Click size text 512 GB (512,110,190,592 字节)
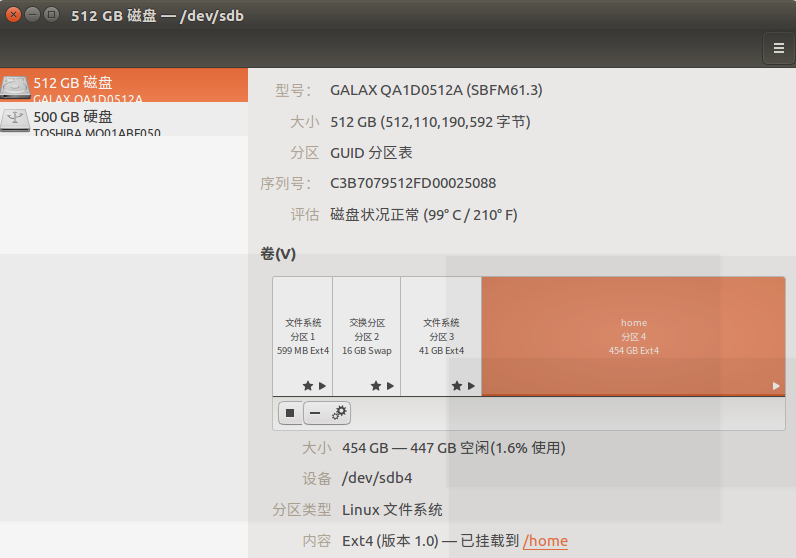The height and width of the screenshot is (558, 796). [430, 122]
